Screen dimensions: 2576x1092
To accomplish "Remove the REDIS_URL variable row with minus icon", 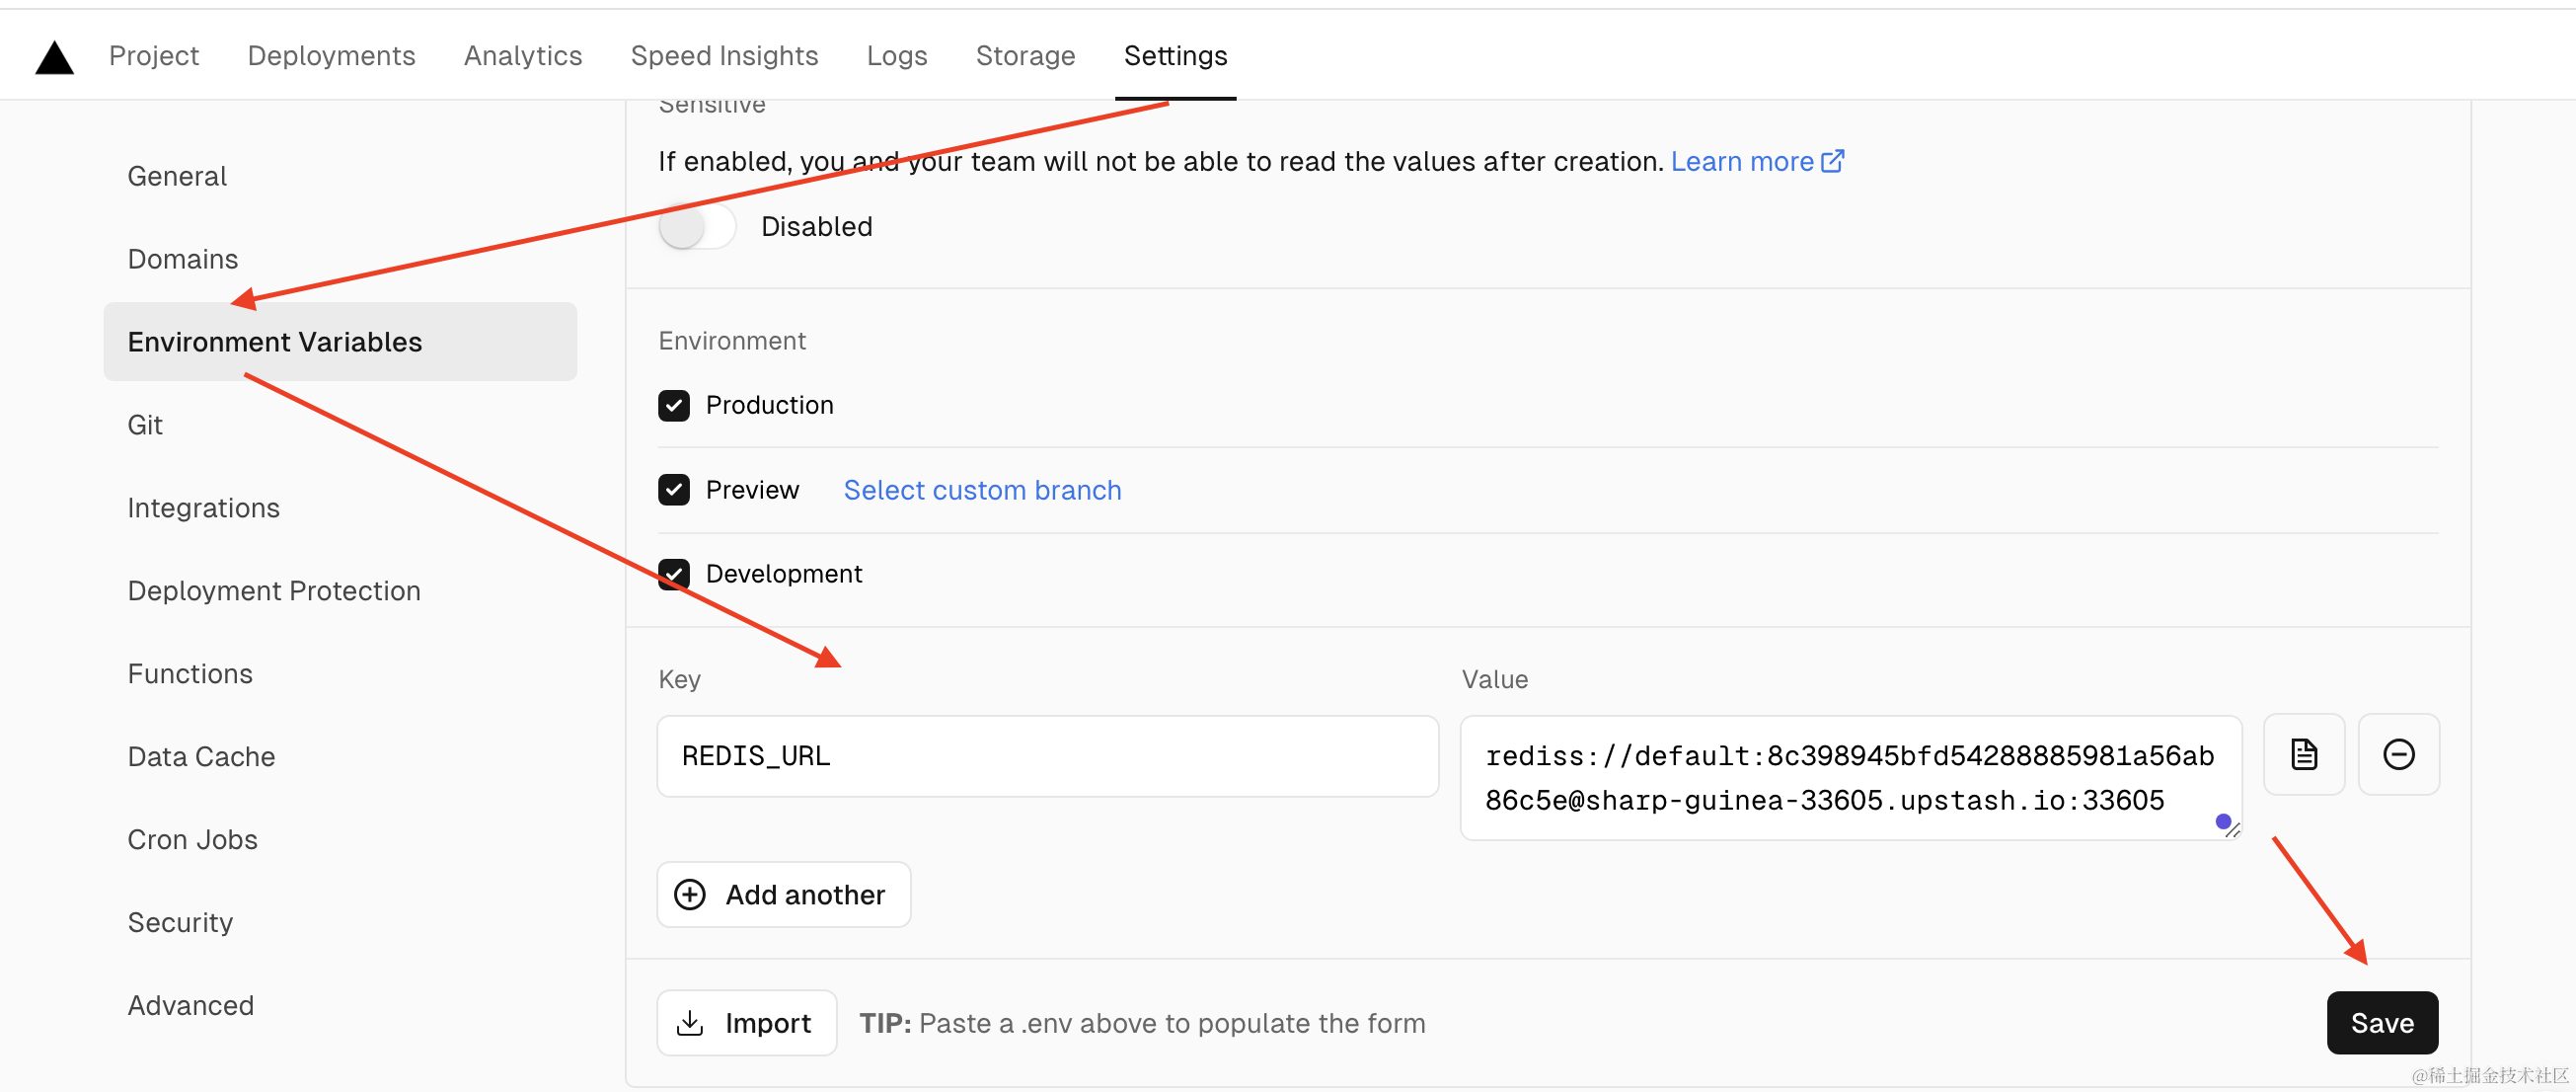I will point(2398,754).
